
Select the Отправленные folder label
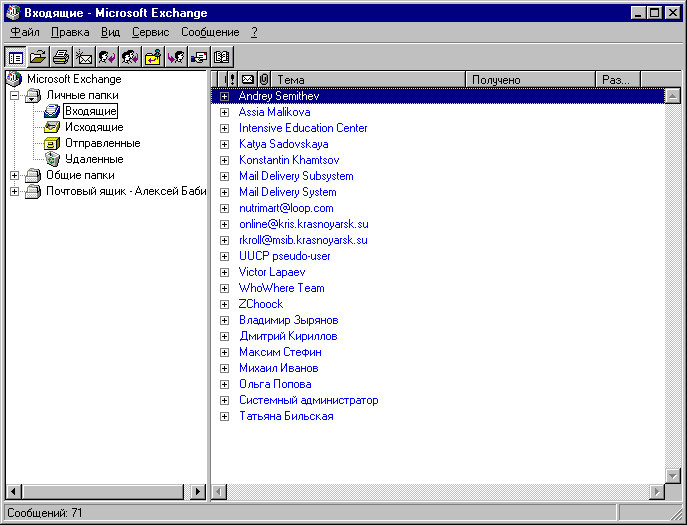(x=103, y=143)
